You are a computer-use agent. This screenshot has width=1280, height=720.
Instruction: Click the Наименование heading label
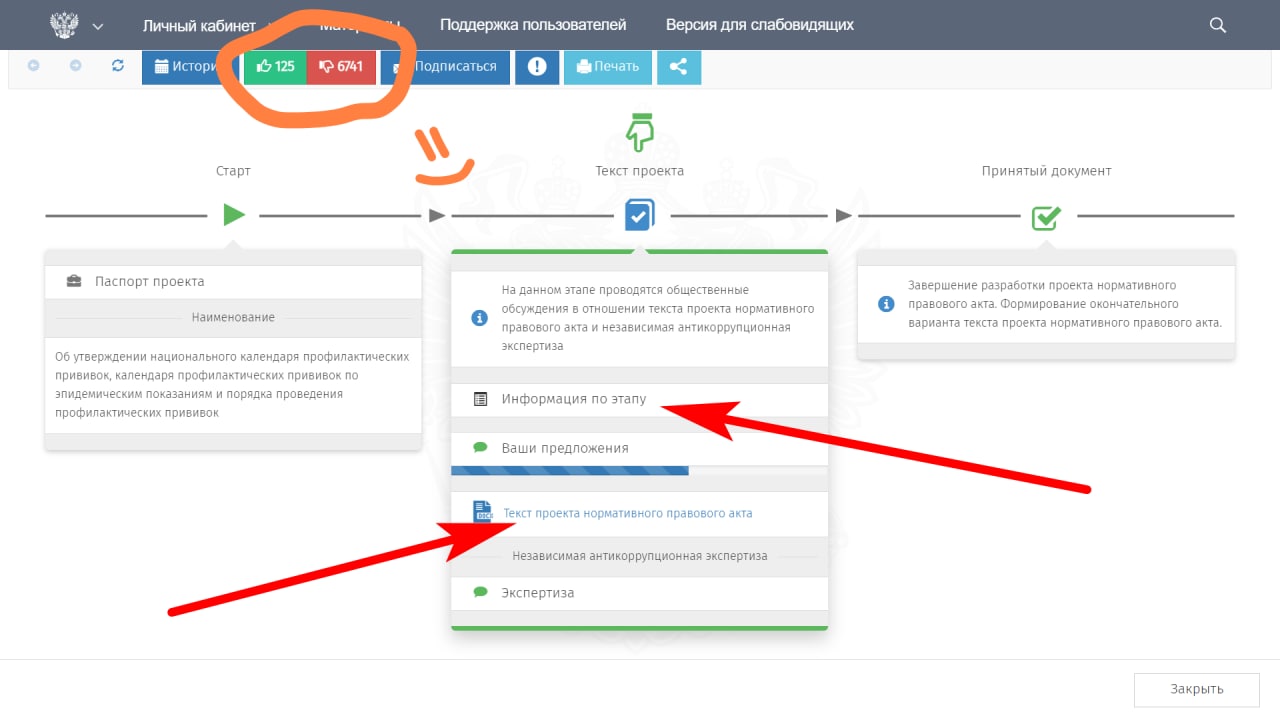[233, 317]
